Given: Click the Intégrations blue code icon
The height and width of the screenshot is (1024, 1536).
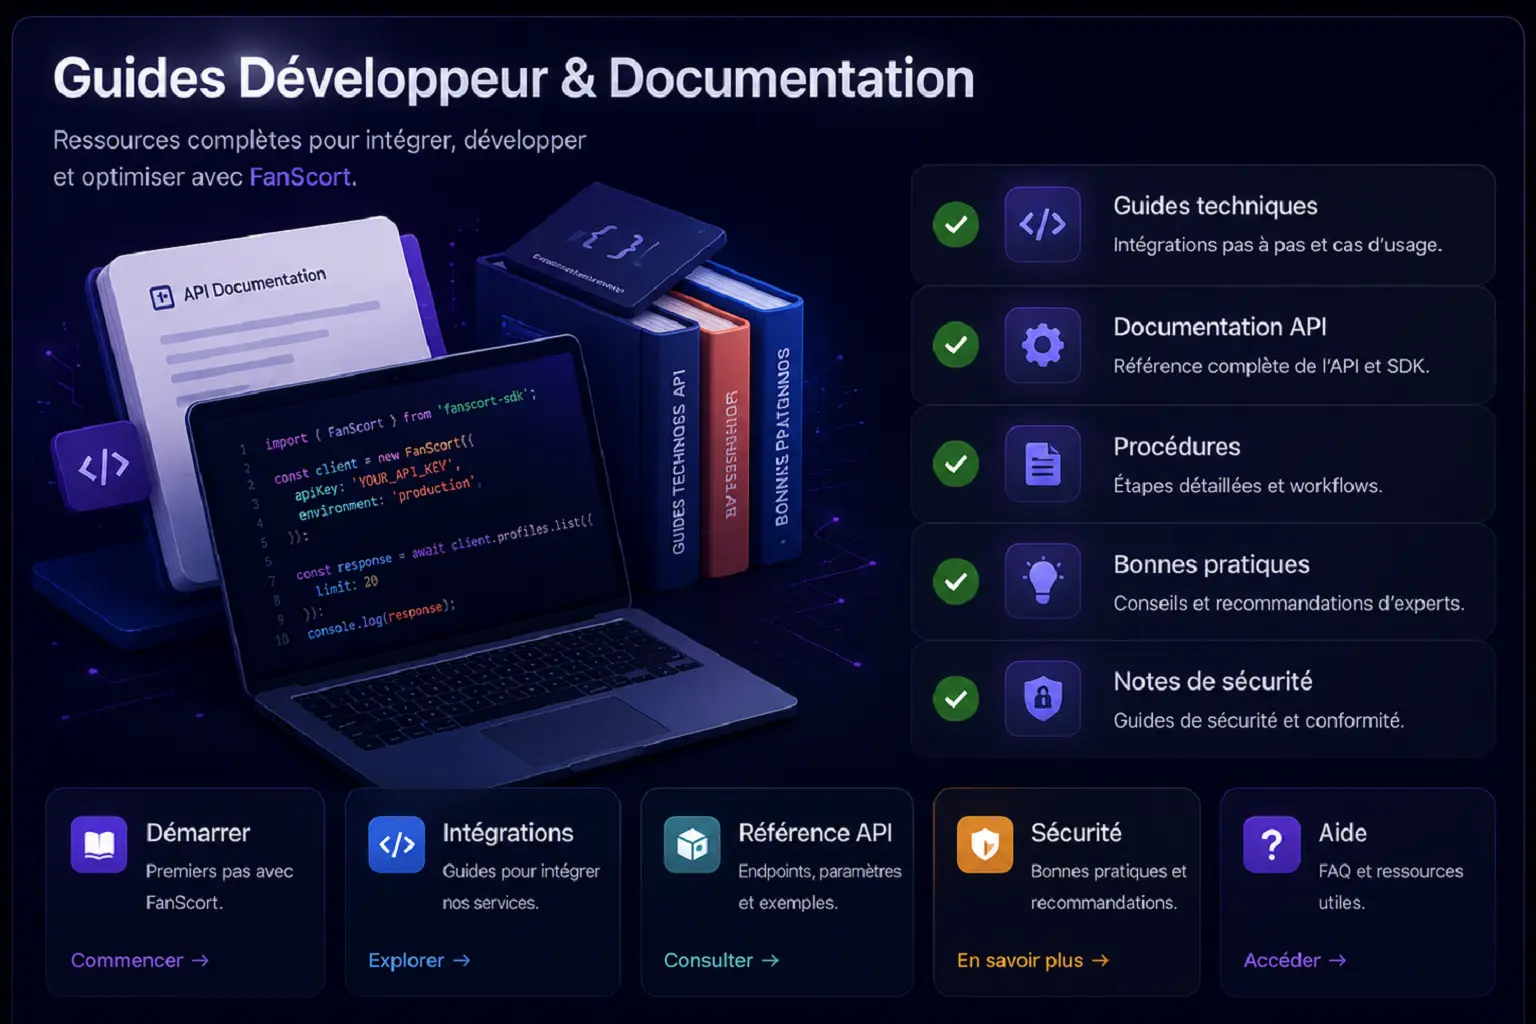Looking at the screenshot, I should 396,845.
